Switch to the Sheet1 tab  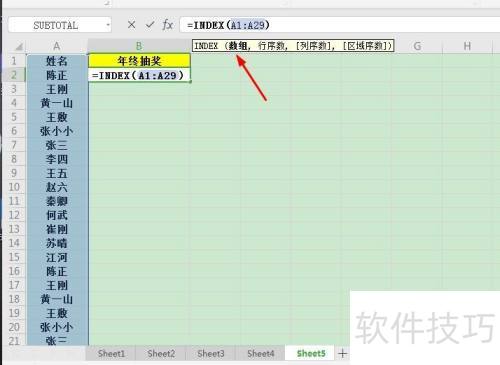pos(111,354)
